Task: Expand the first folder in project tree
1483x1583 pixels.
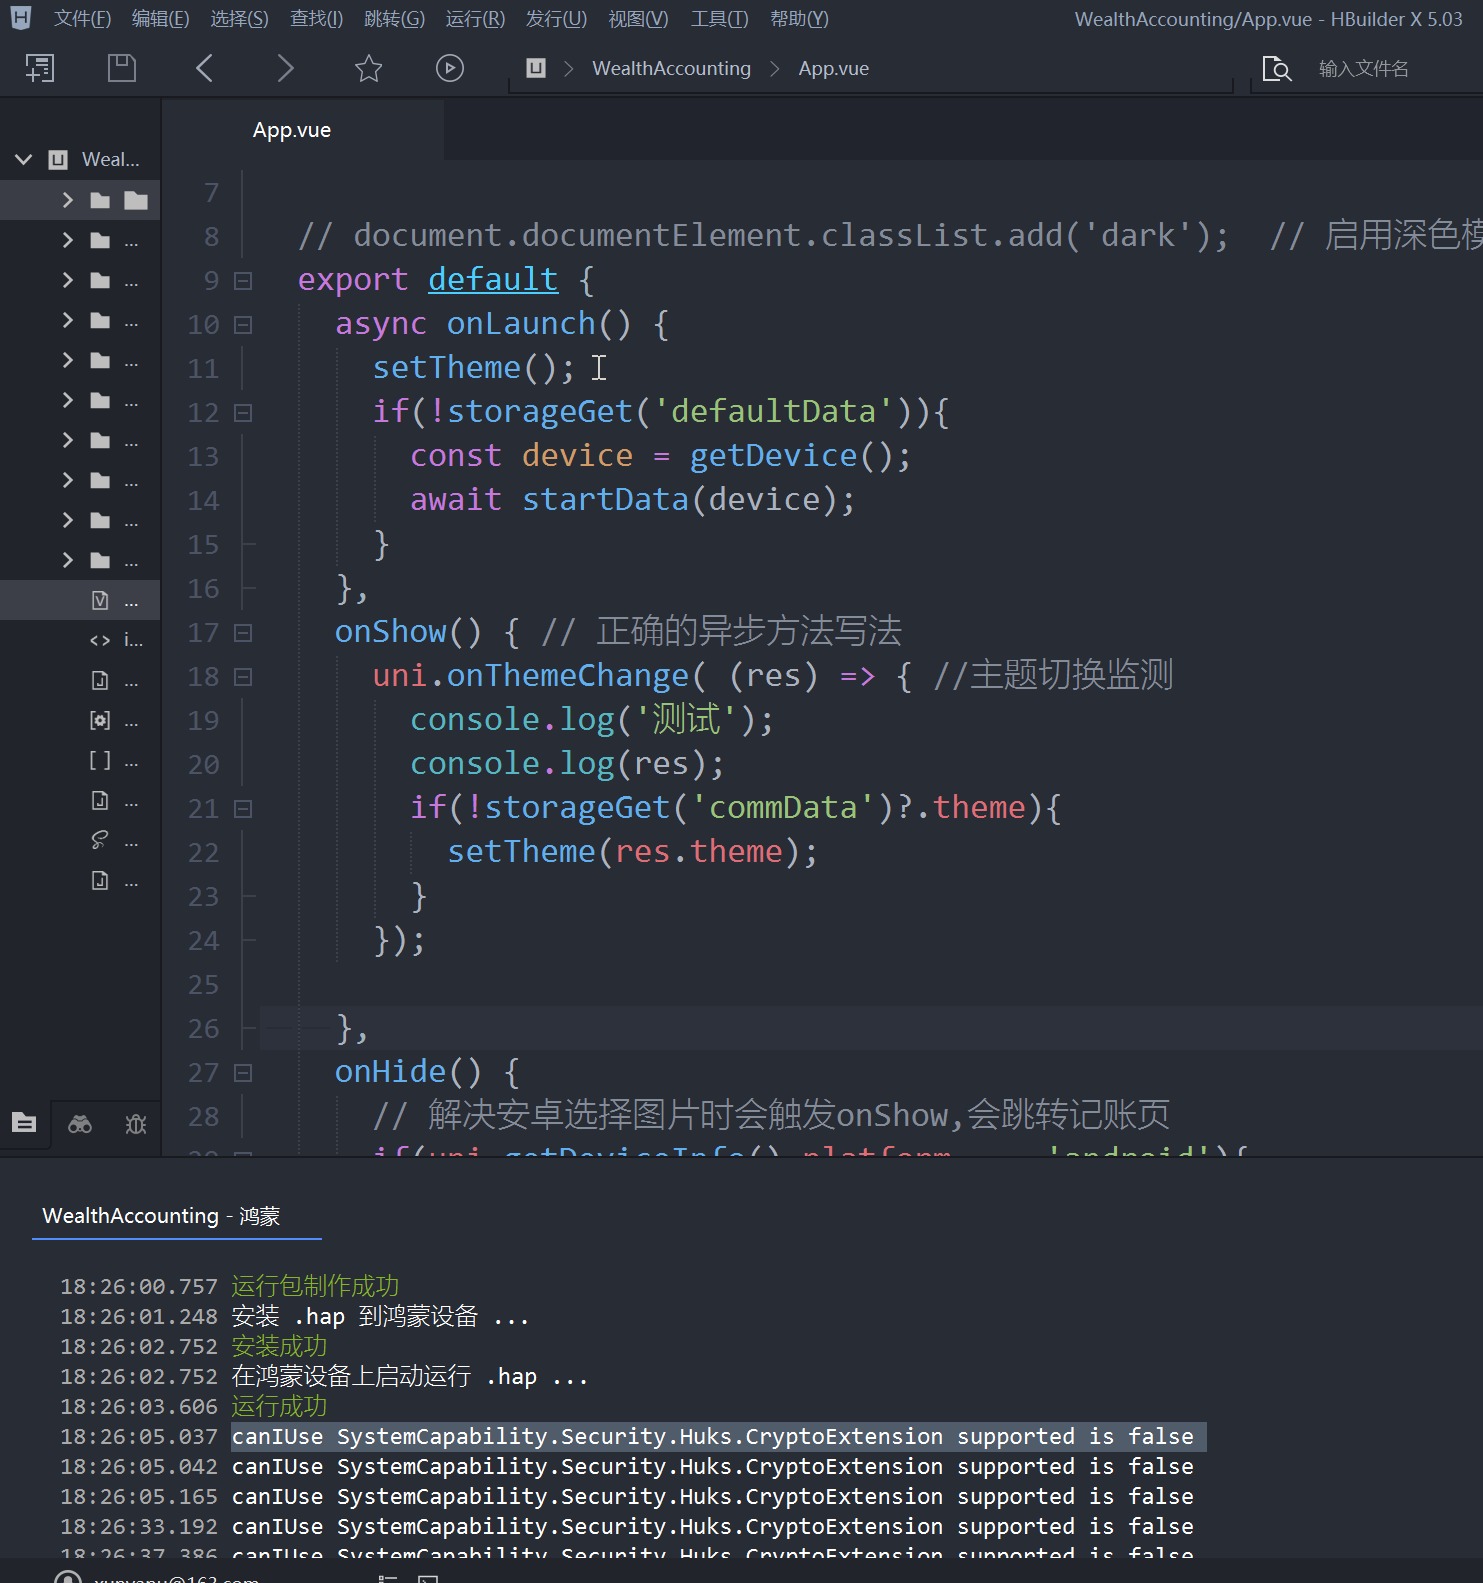Action: (x=68, y=200)
